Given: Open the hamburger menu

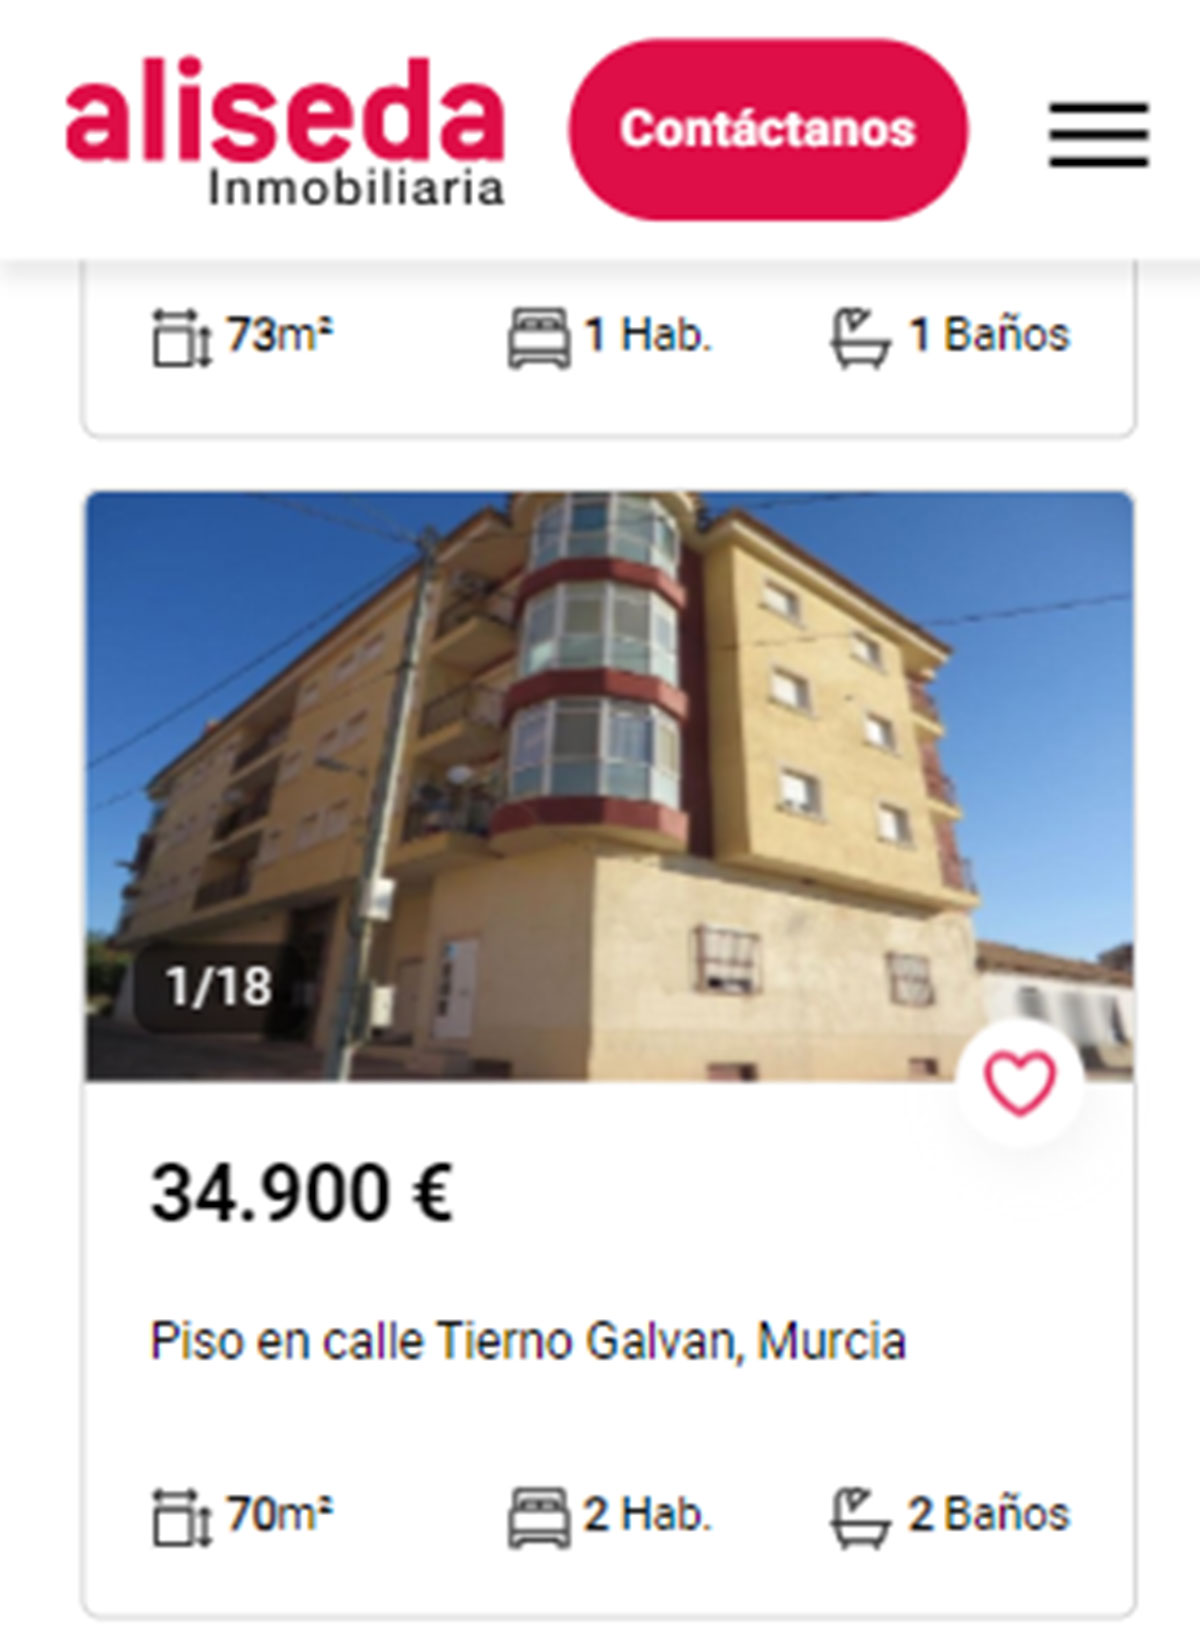Looking at the screenshot, I should coord(1098,133).
